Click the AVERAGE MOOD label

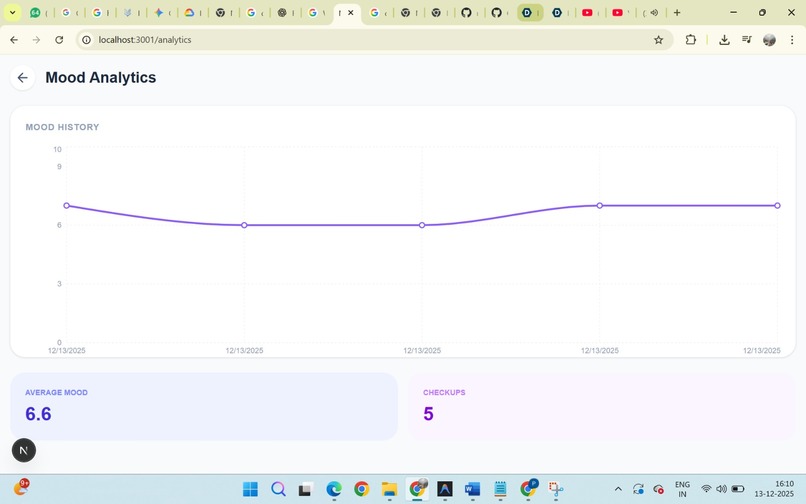(57, 392)
